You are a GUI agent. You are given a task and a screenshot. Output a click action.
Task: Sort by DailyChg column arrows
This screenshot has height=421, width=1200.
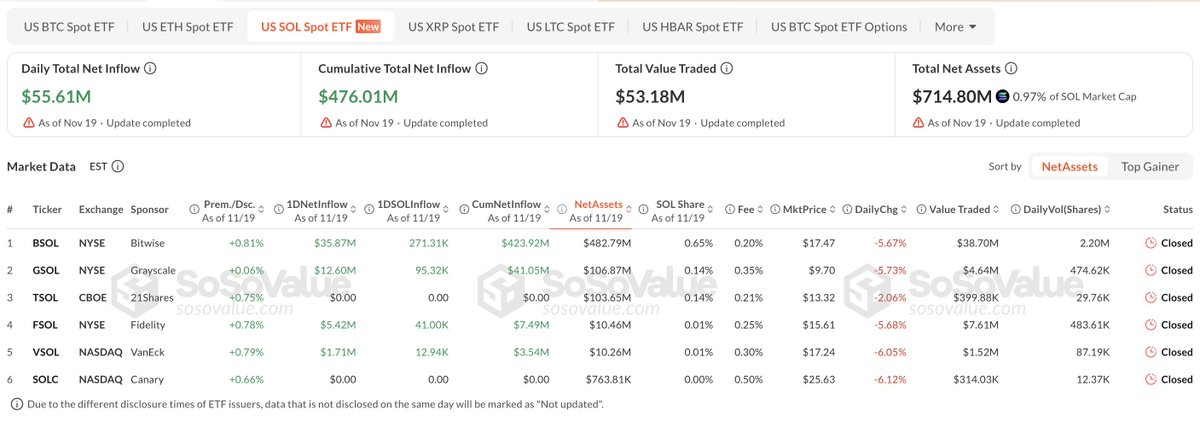click(x=915, y=210)
